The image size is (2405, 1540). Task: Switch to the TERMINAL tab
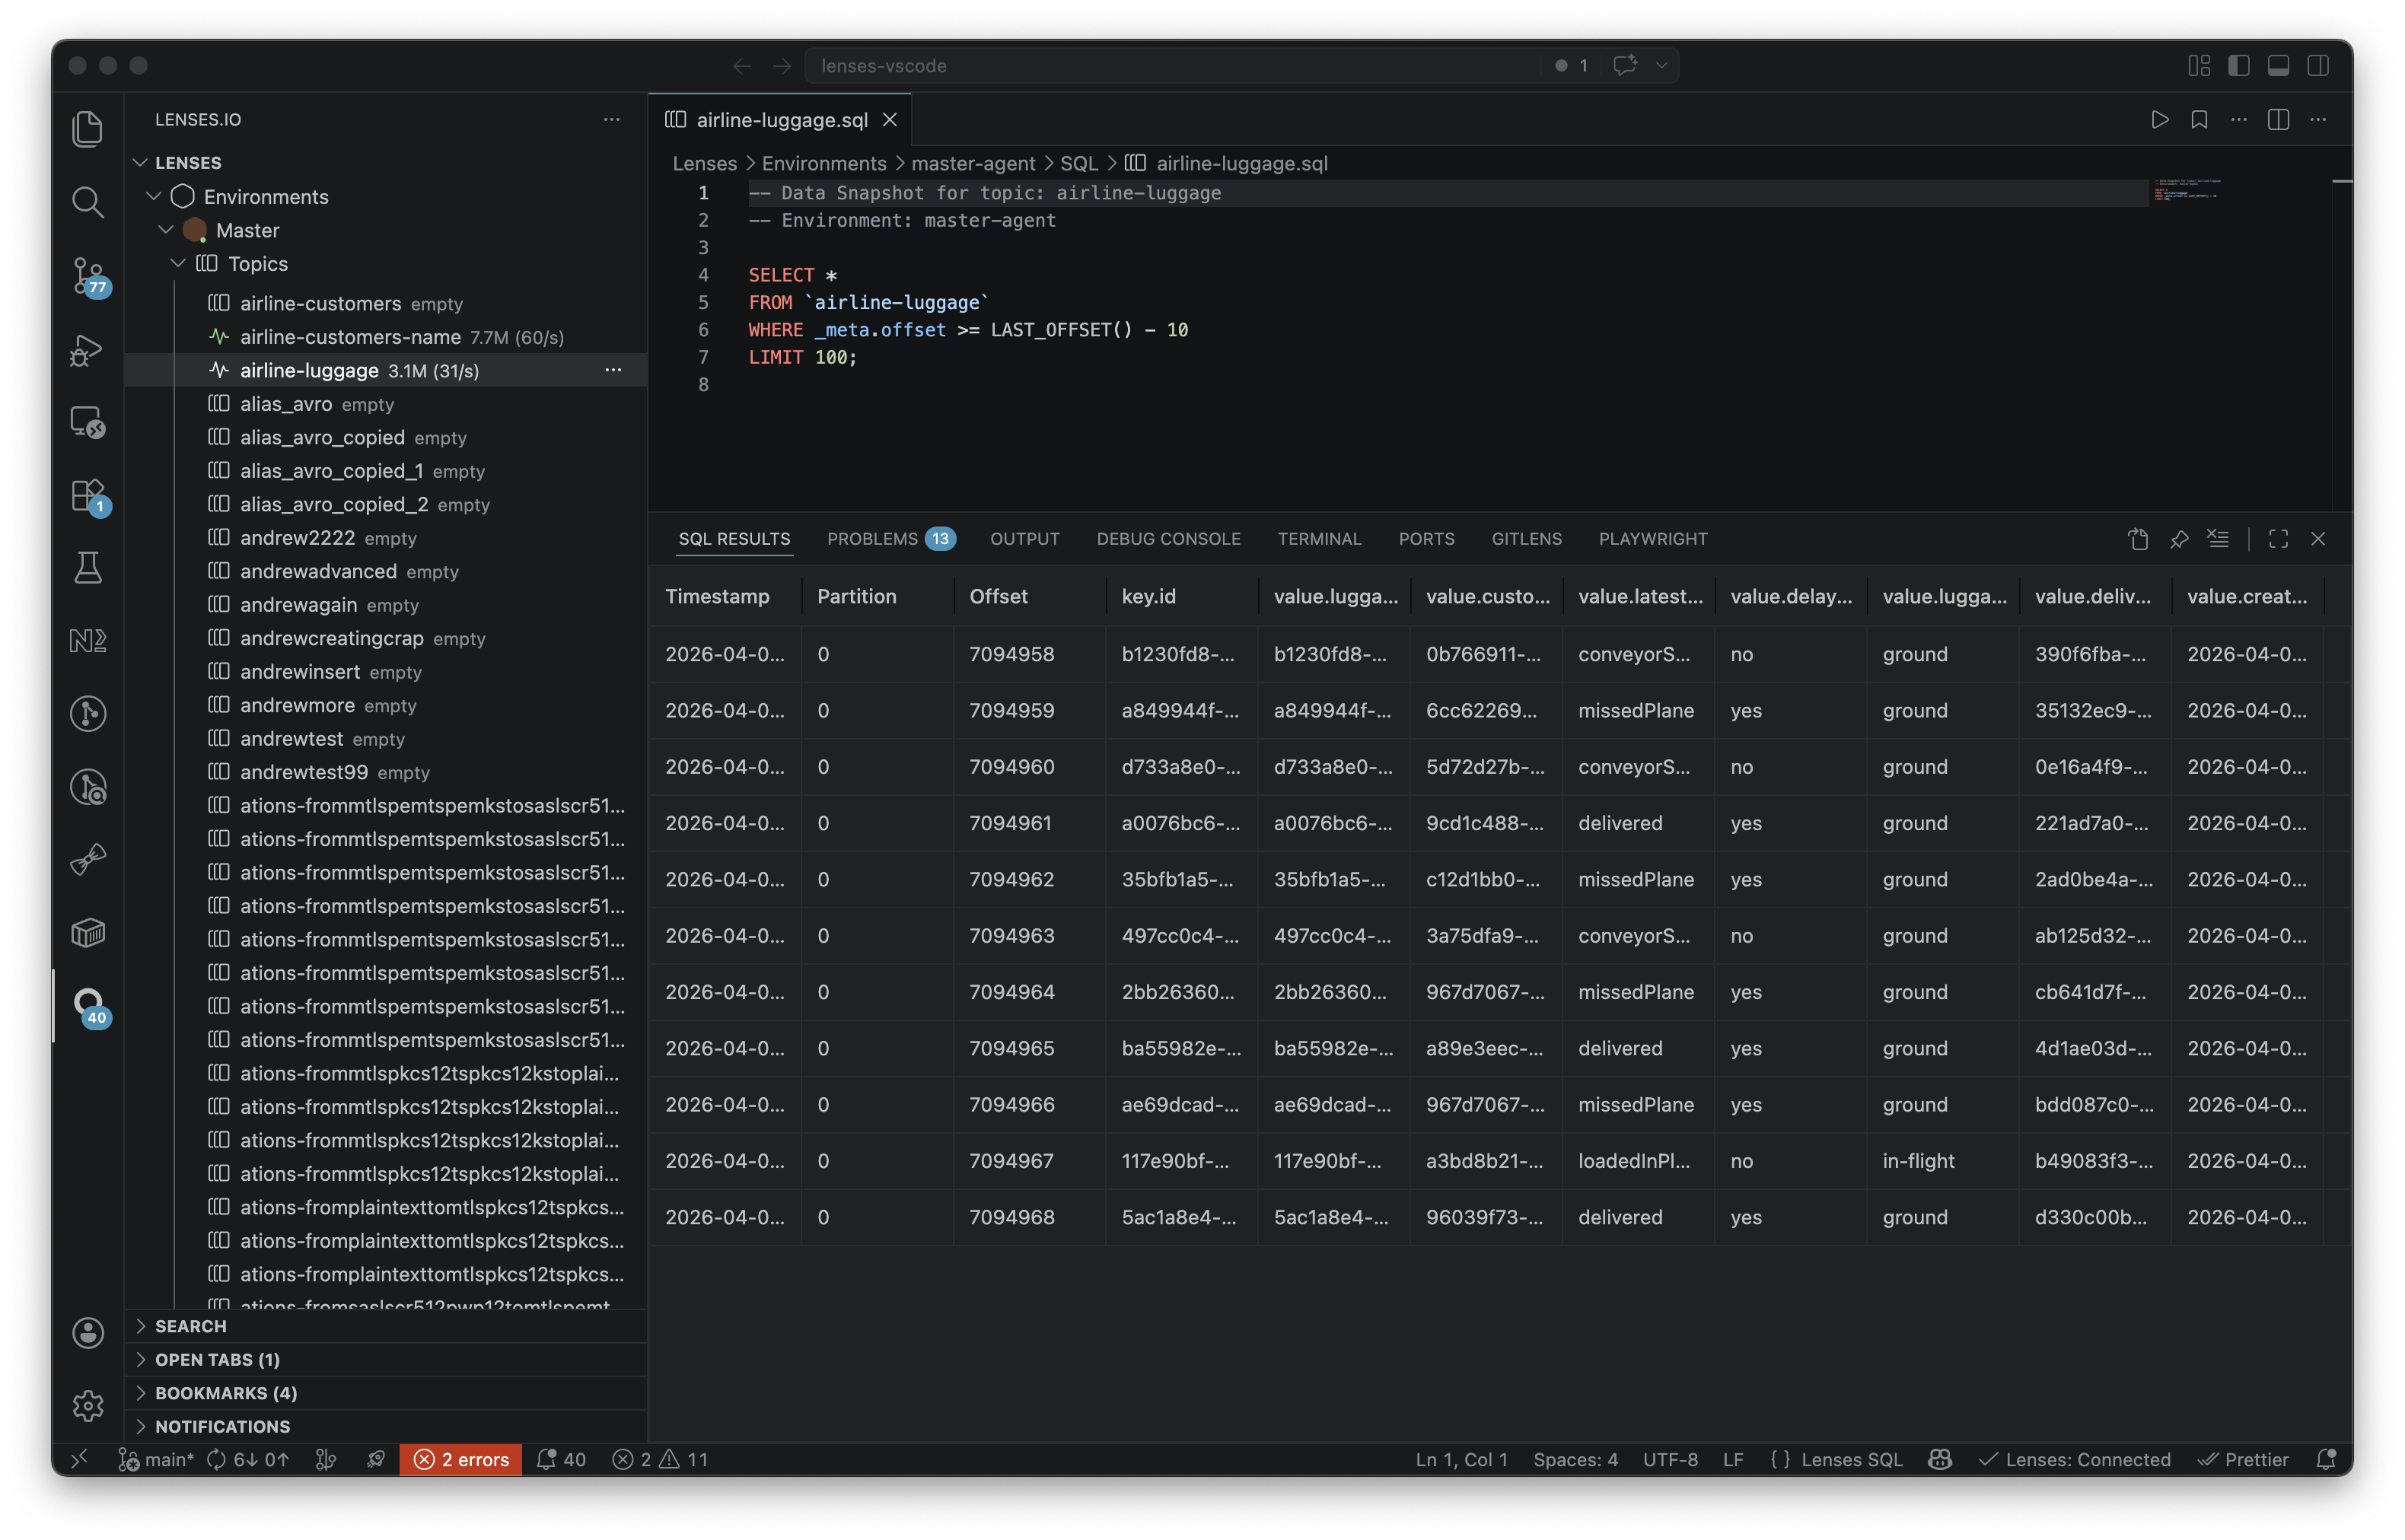1319,539
